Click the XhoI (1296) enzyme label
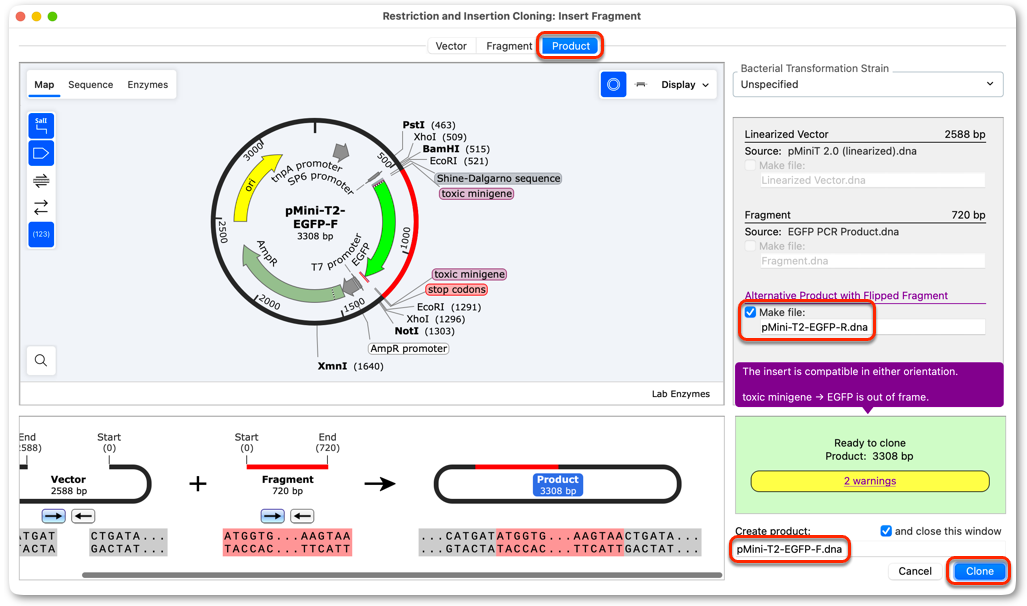1027x606 pixels. pos(436,319)
